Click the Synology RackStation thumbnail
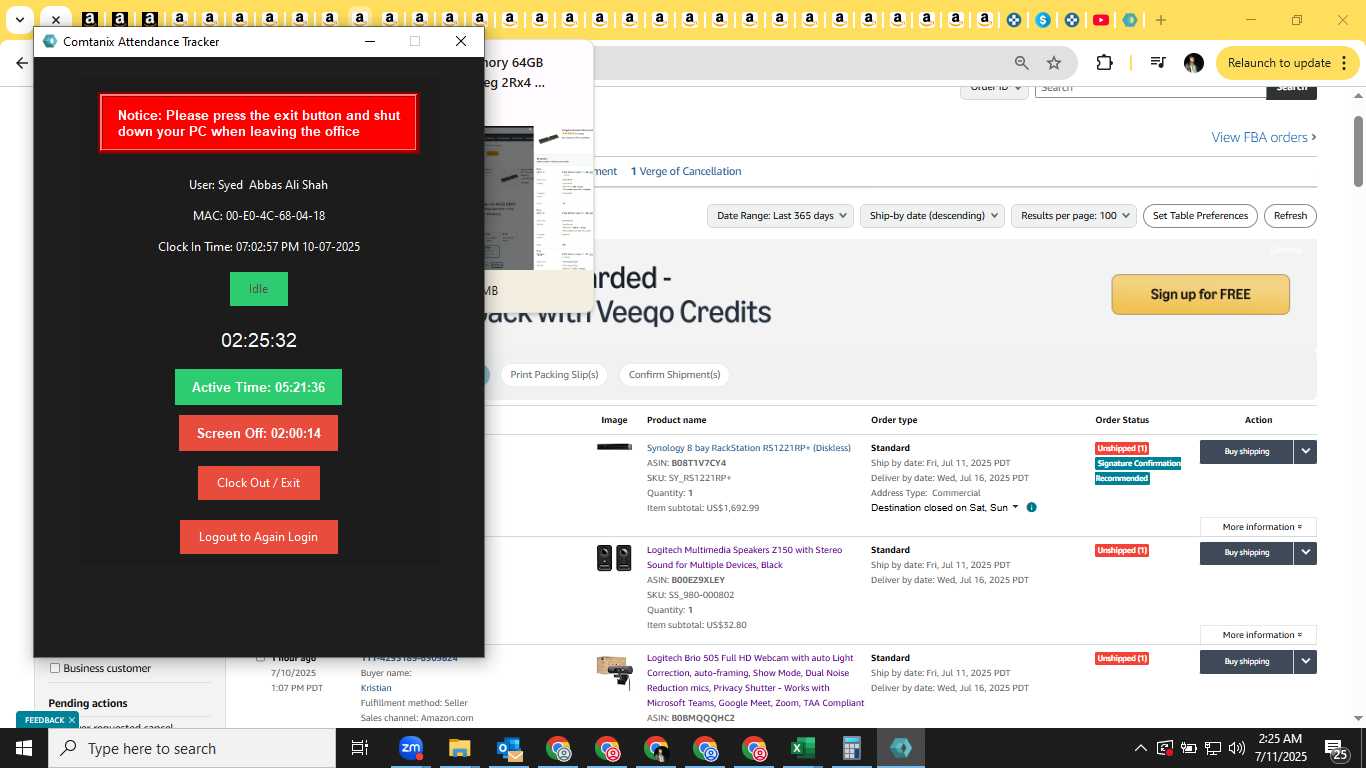This screenshot has height=768, width=1366. 614,447
